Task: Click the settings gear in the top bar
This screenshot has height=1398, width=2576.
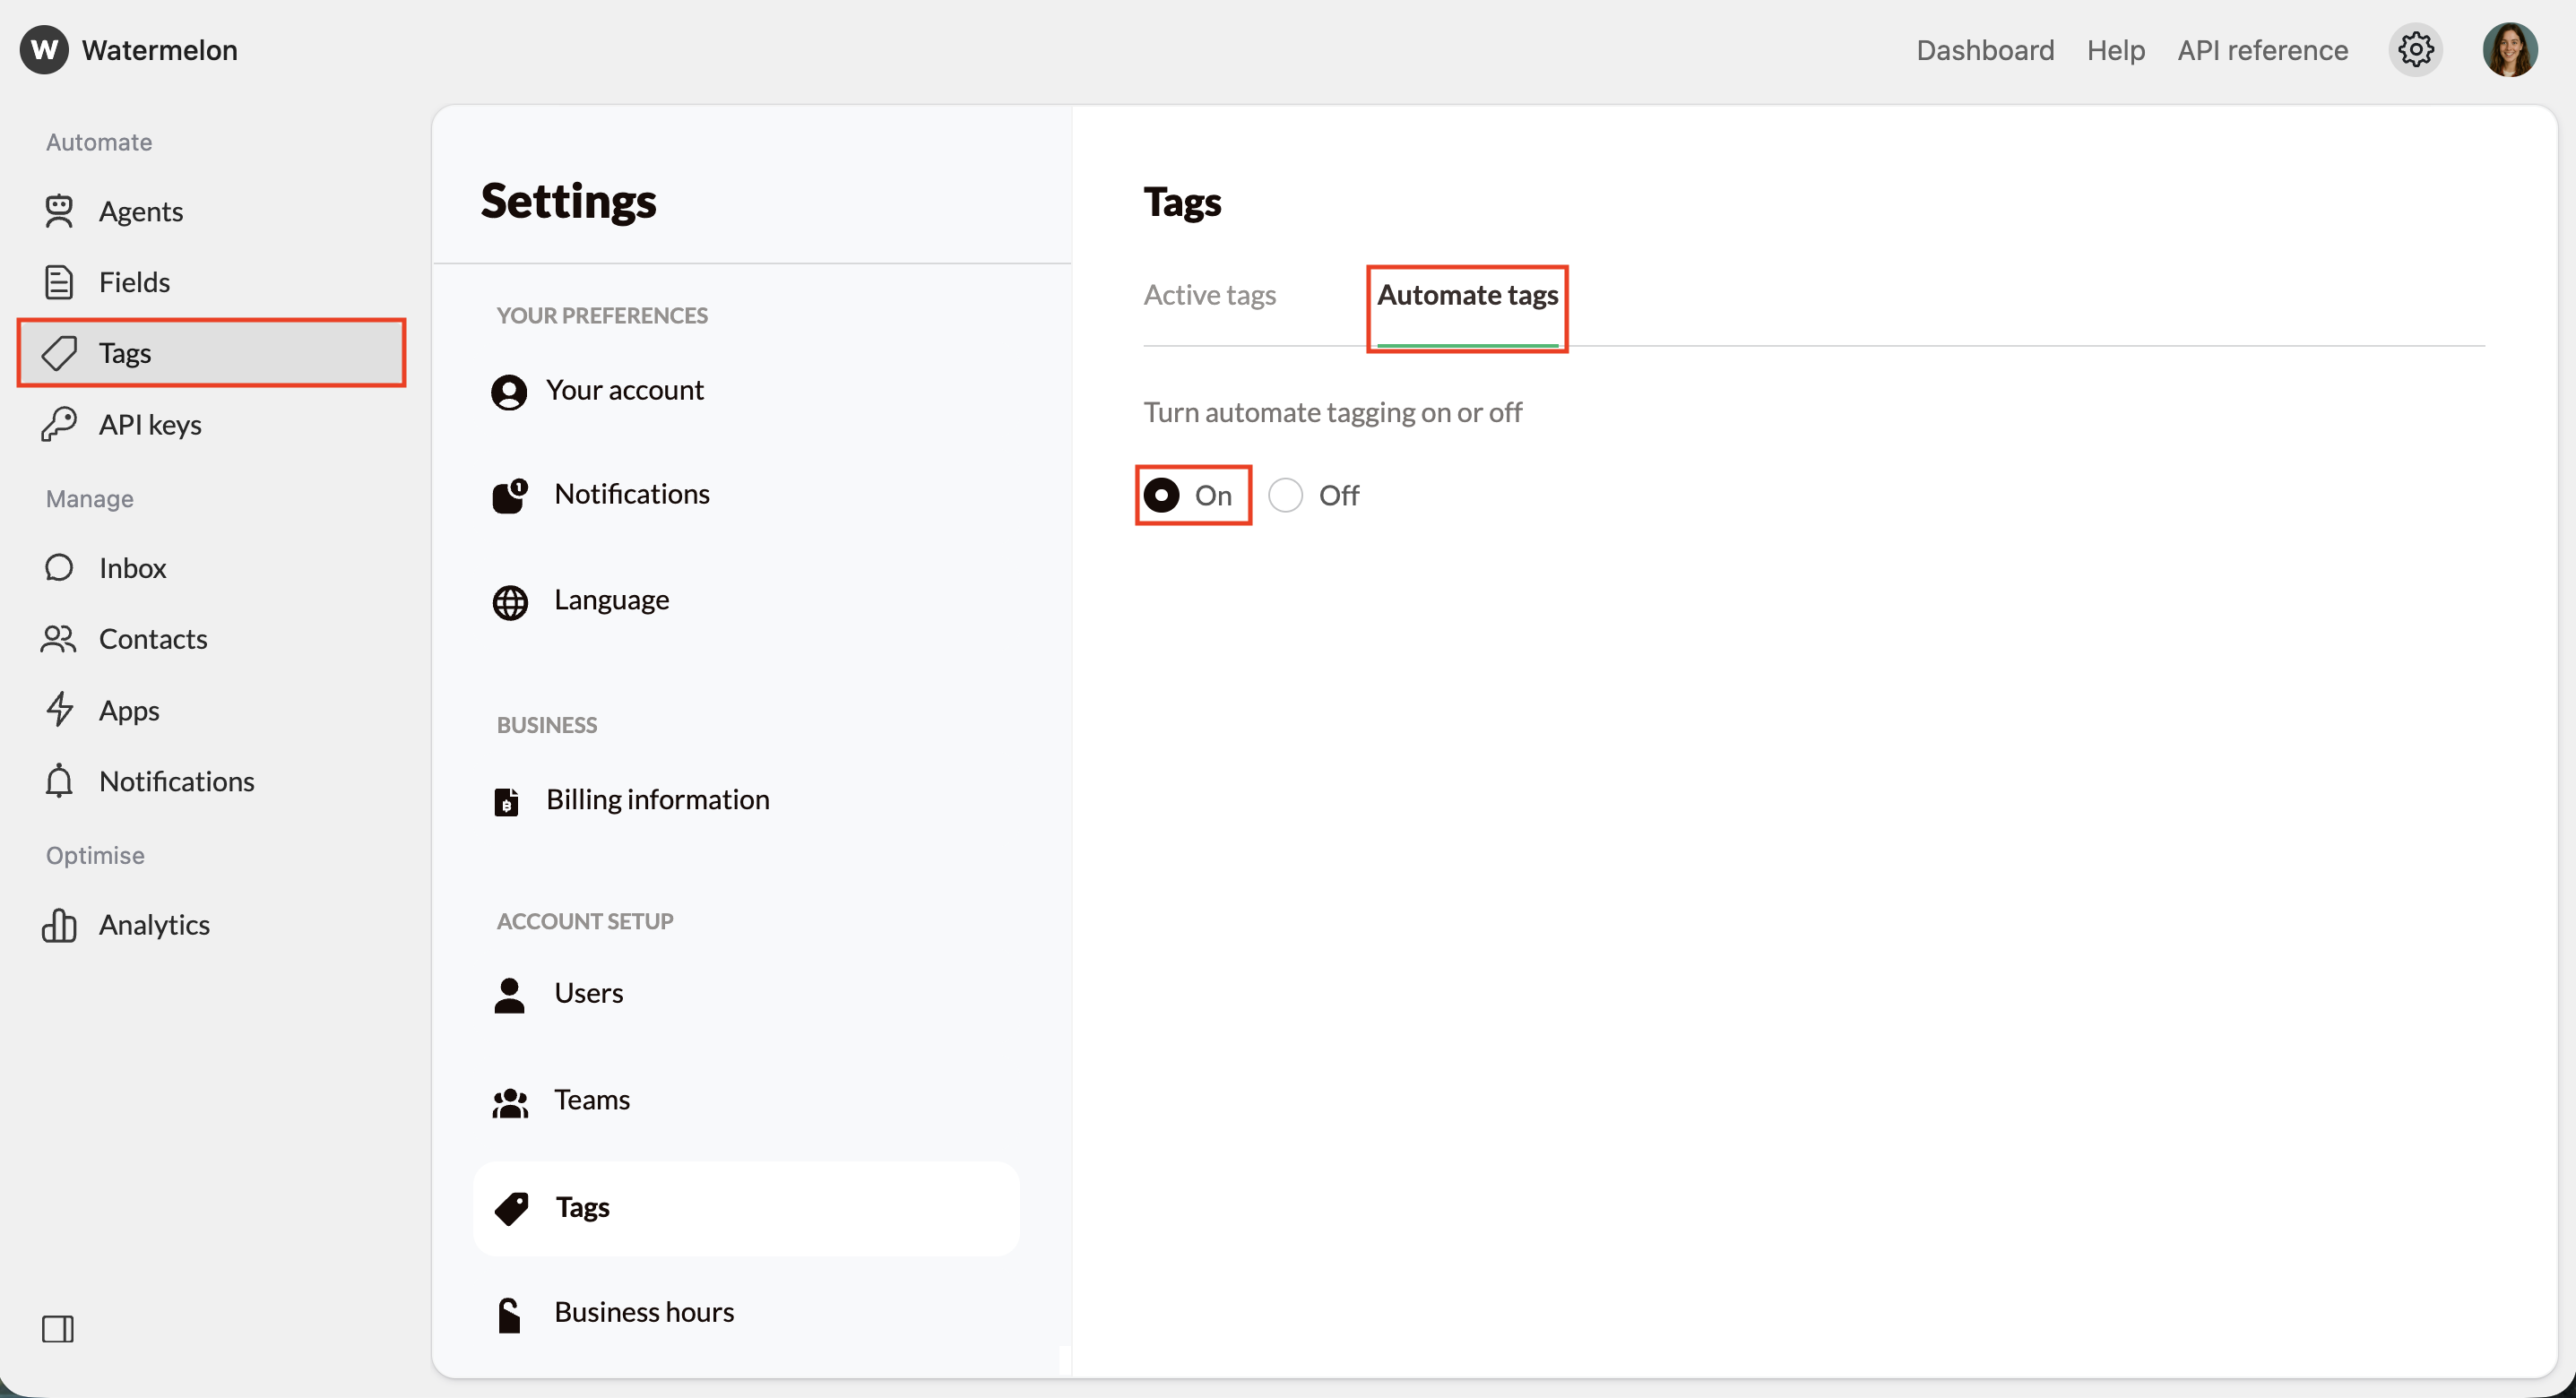Action: (2417, 49)
